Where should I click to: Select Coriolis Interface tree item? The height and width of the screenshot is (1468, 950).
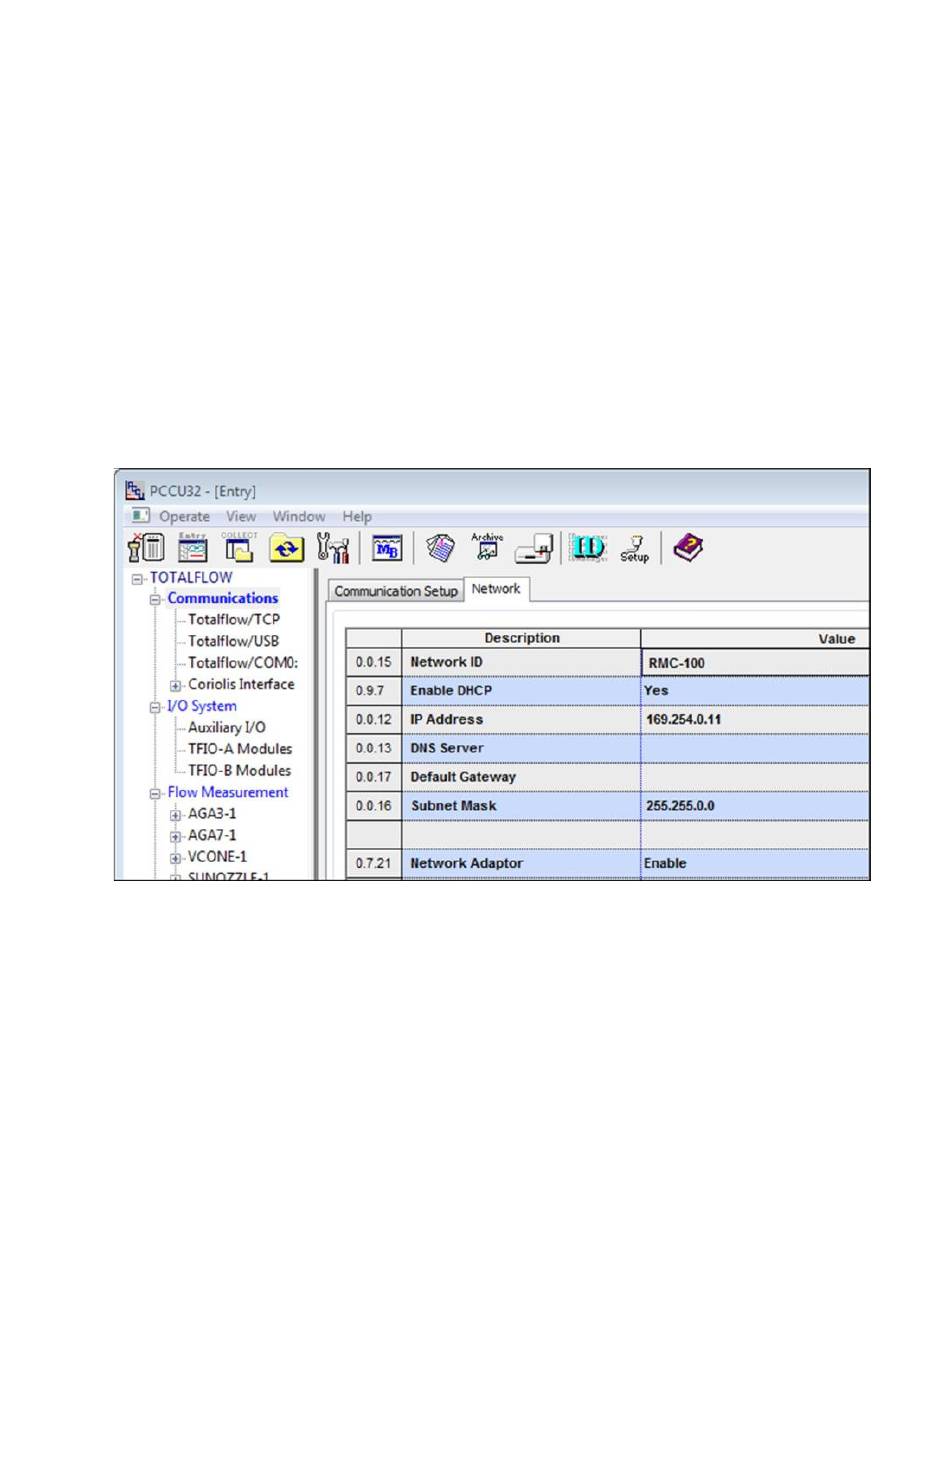point(241,684)
